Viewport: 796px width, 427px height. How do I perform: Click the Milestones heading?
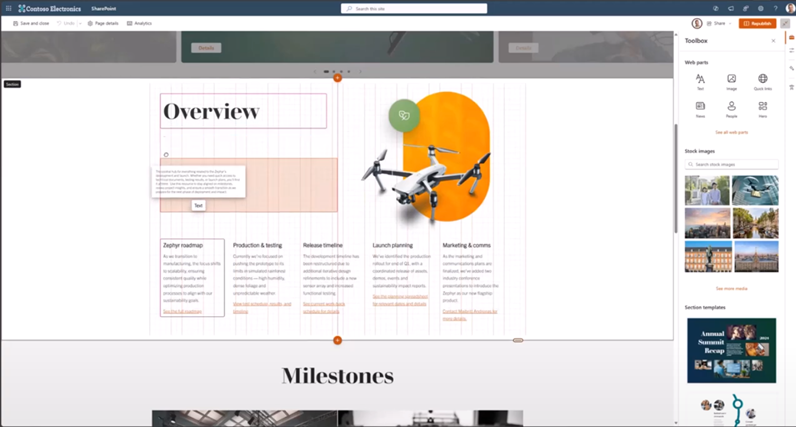click(338, 376)
